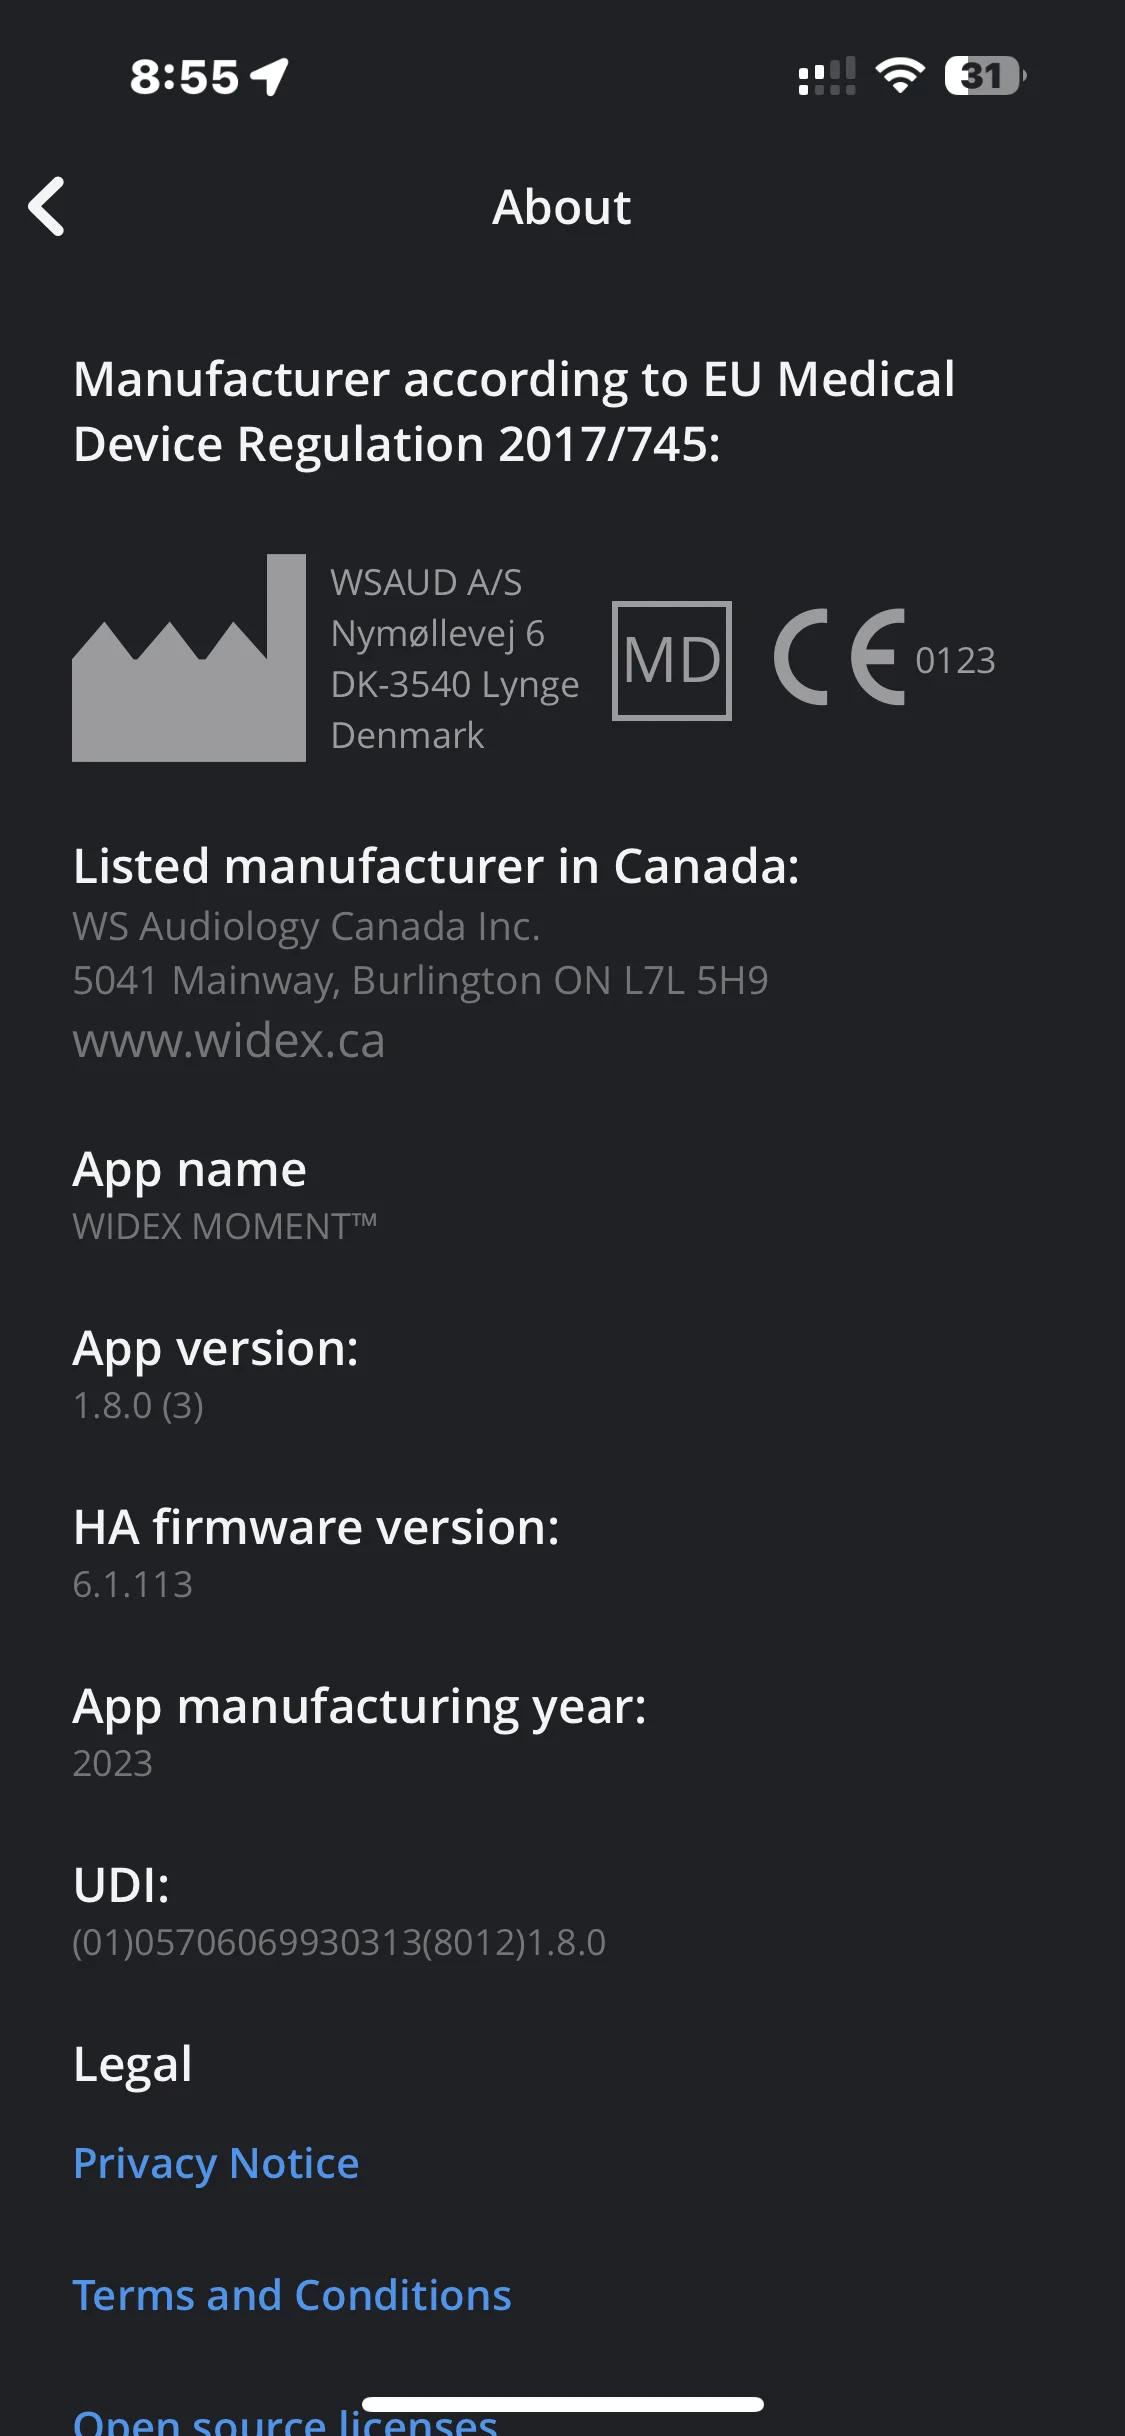The image size is (1125, 2436).
Task: Open the Terms and Conditions link
Action: (292, 2295)
